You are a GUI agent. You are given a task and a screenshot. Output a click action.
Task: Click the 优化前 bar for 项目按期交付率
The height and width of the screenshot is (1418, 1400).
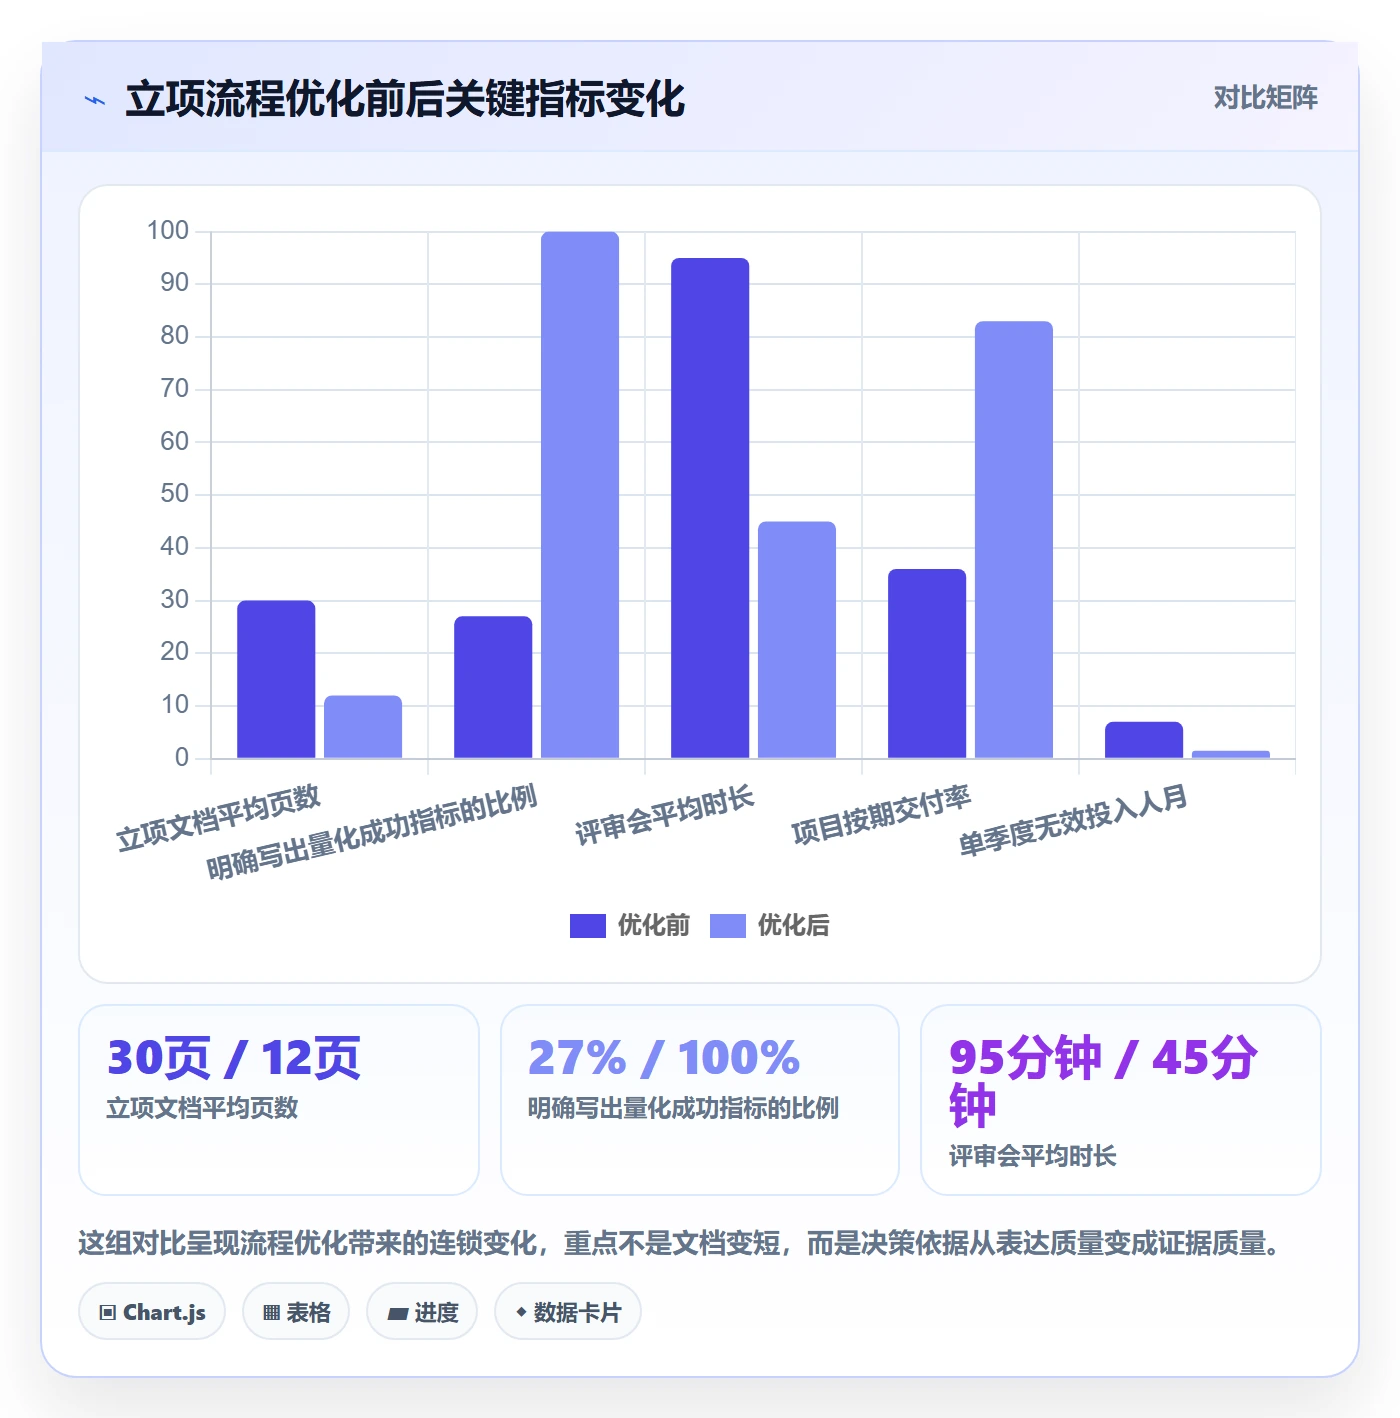(x=927, y=663)
